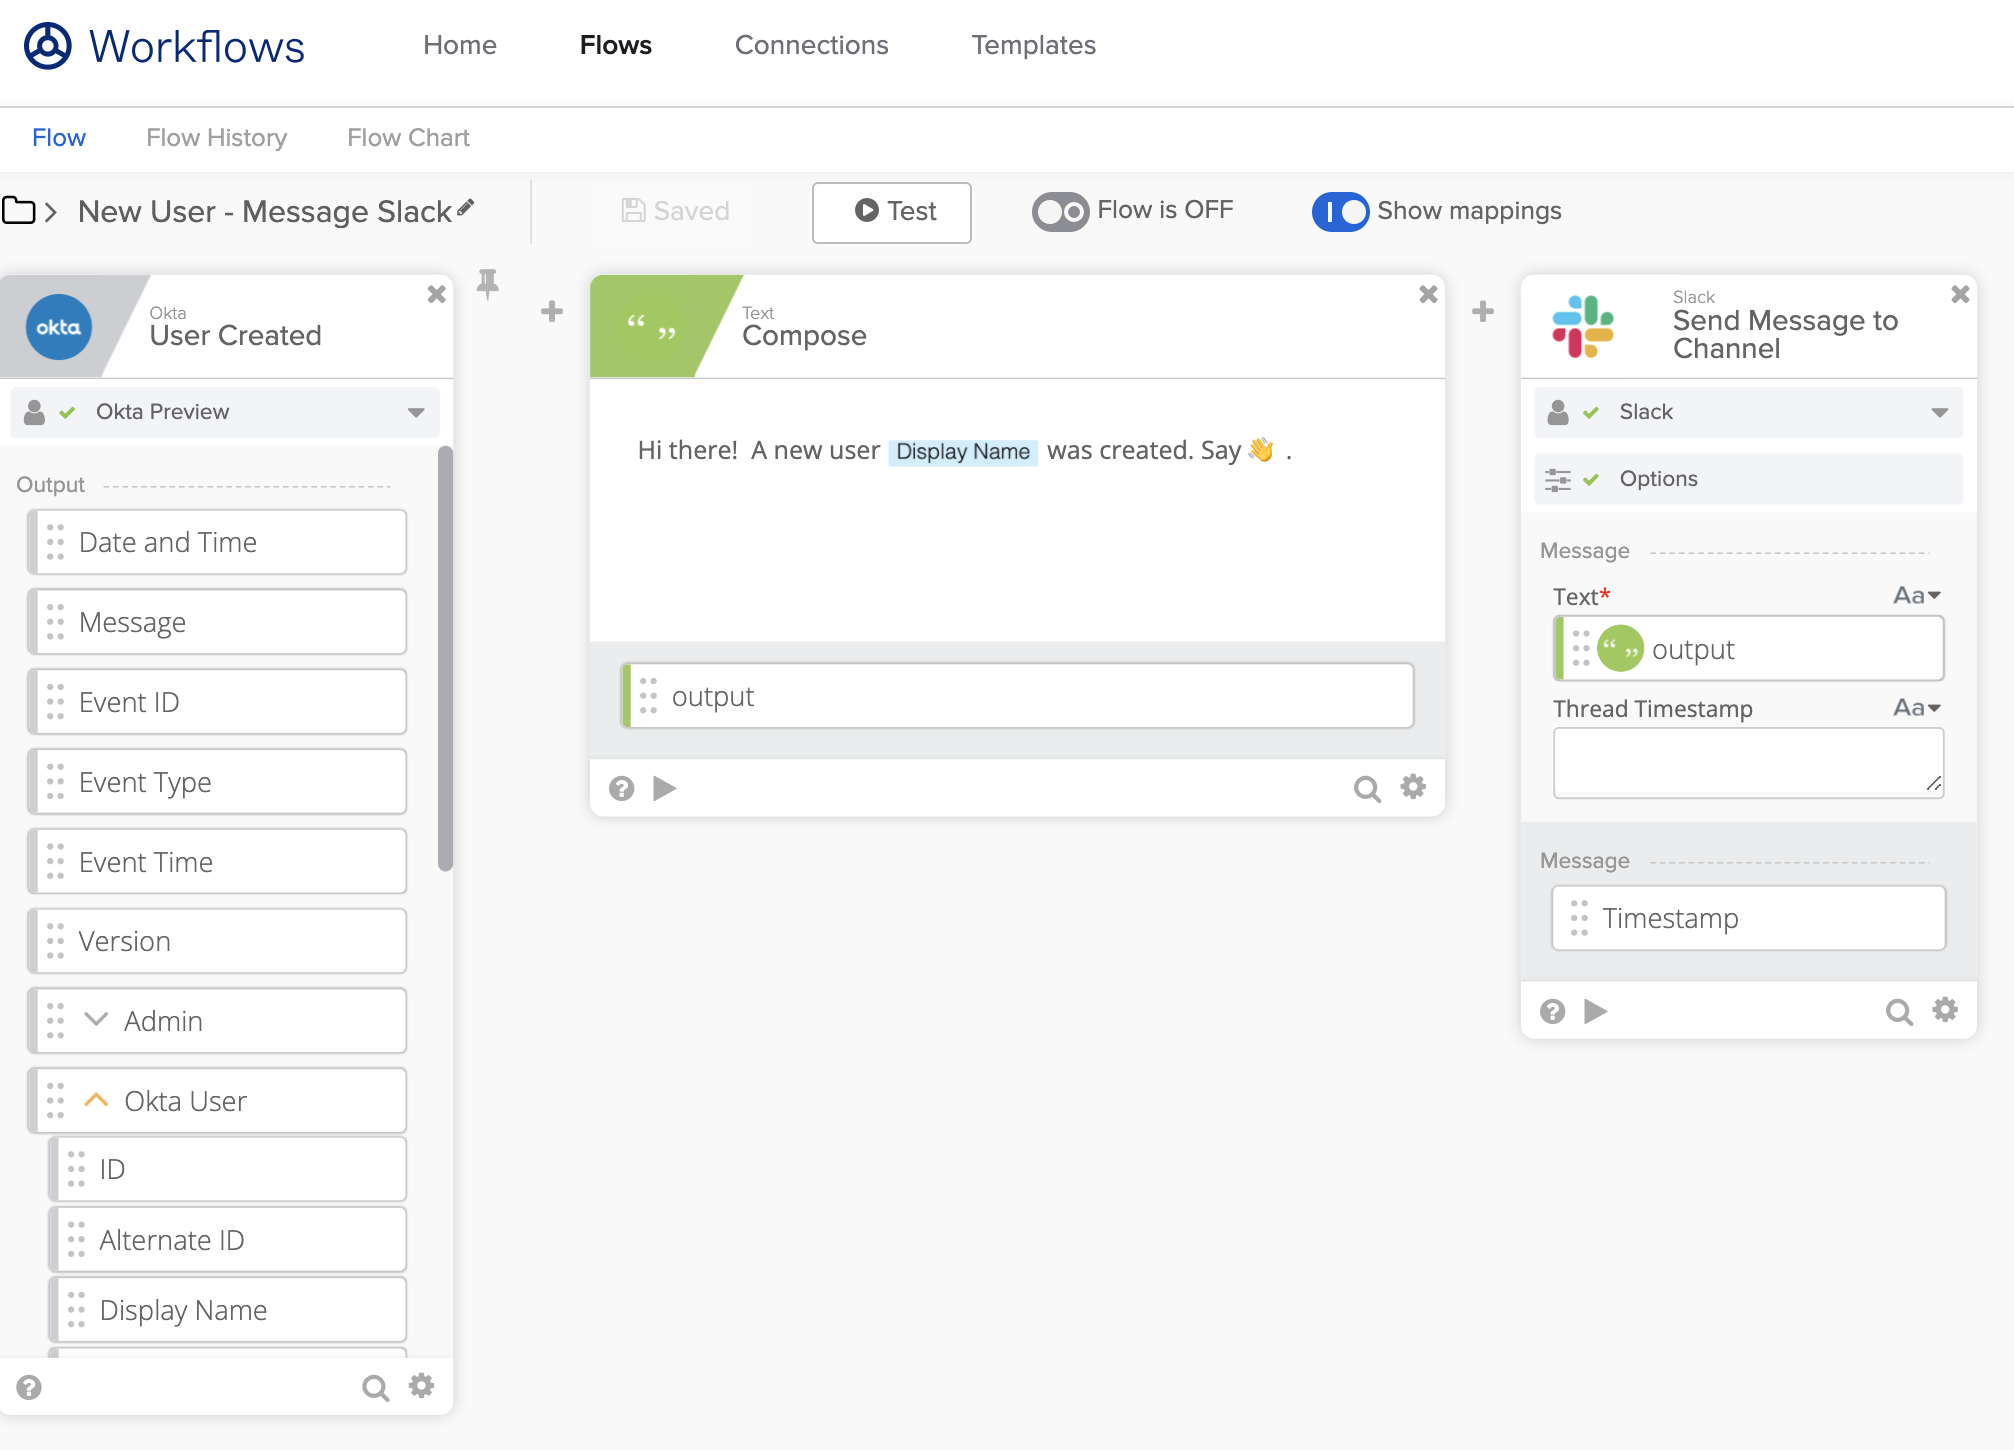Open the Compose card settings gear
This screenshot has height=1450, width=2014.
1413,788
